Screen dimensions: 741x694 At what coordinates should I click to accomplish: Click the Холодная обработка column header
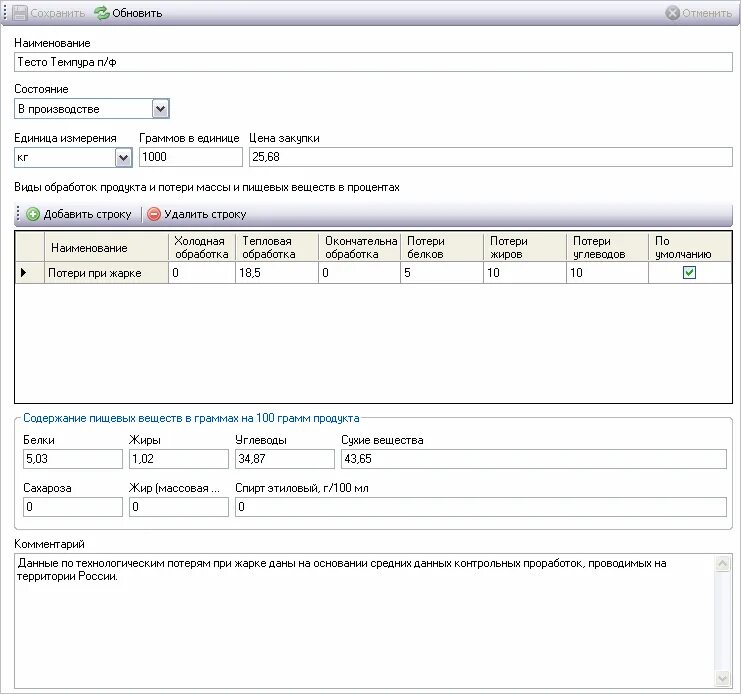pos(202,248)
